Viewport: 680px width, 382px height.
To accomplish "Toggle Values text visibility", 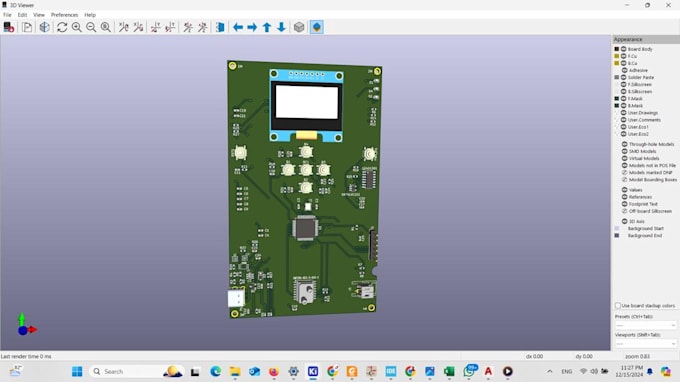I will click(x=624, y=190).
